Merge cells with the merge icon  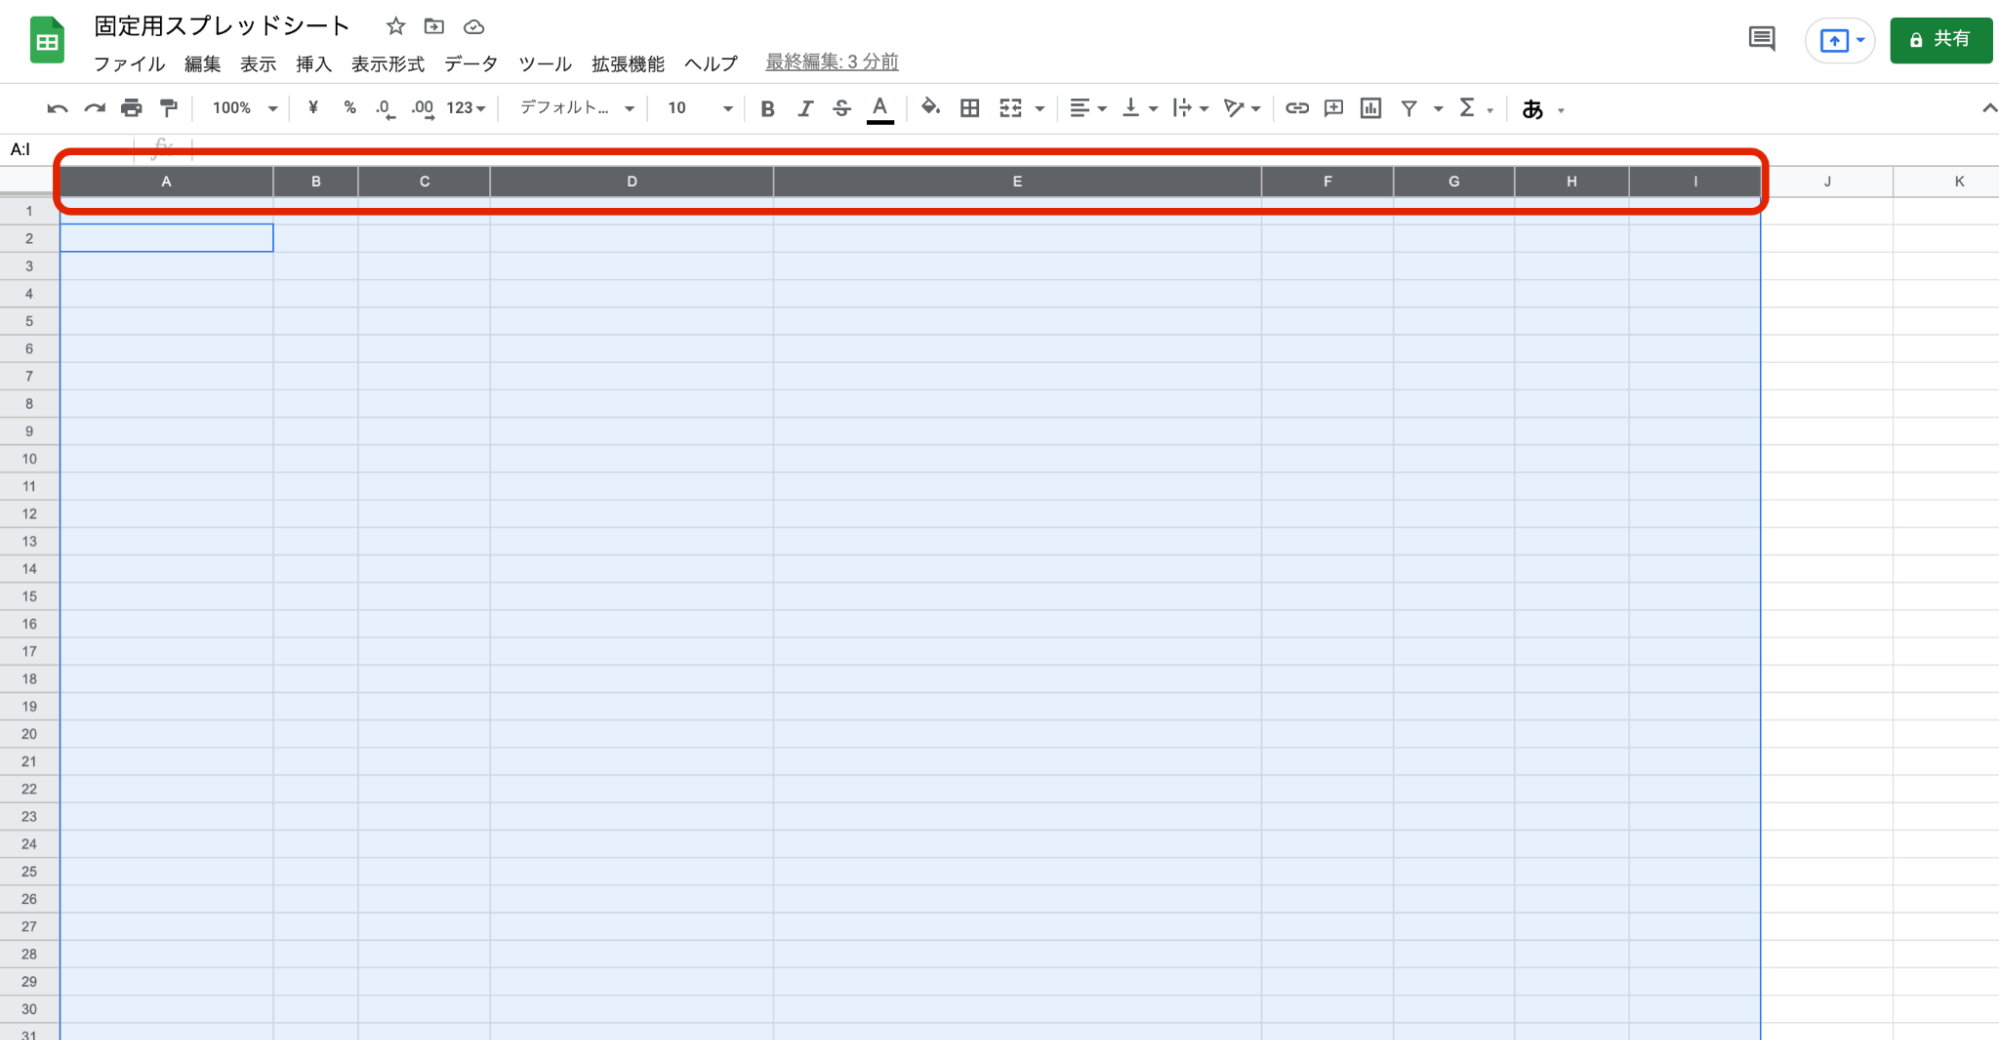[1011, 108]
